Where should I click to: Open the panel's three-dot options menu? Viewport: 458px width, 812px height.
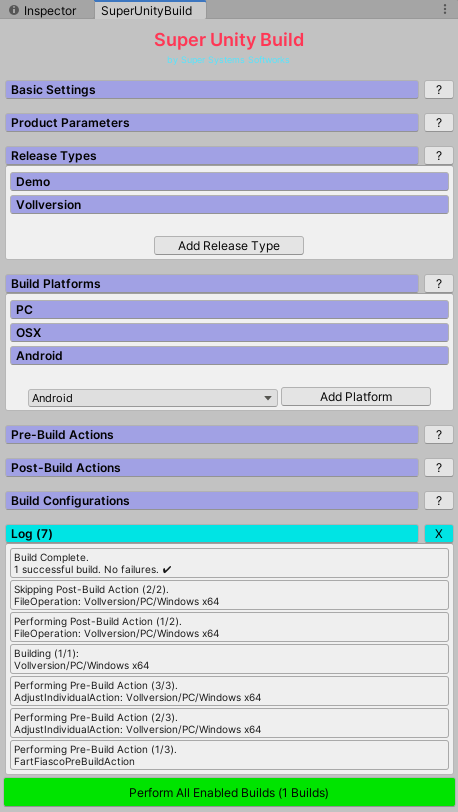(445, 10)
